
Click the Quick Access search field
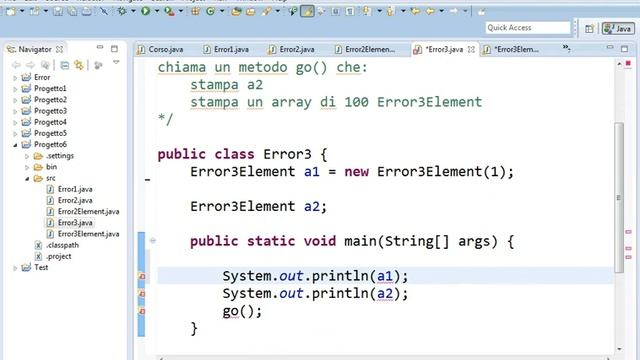tap(528, 28)
